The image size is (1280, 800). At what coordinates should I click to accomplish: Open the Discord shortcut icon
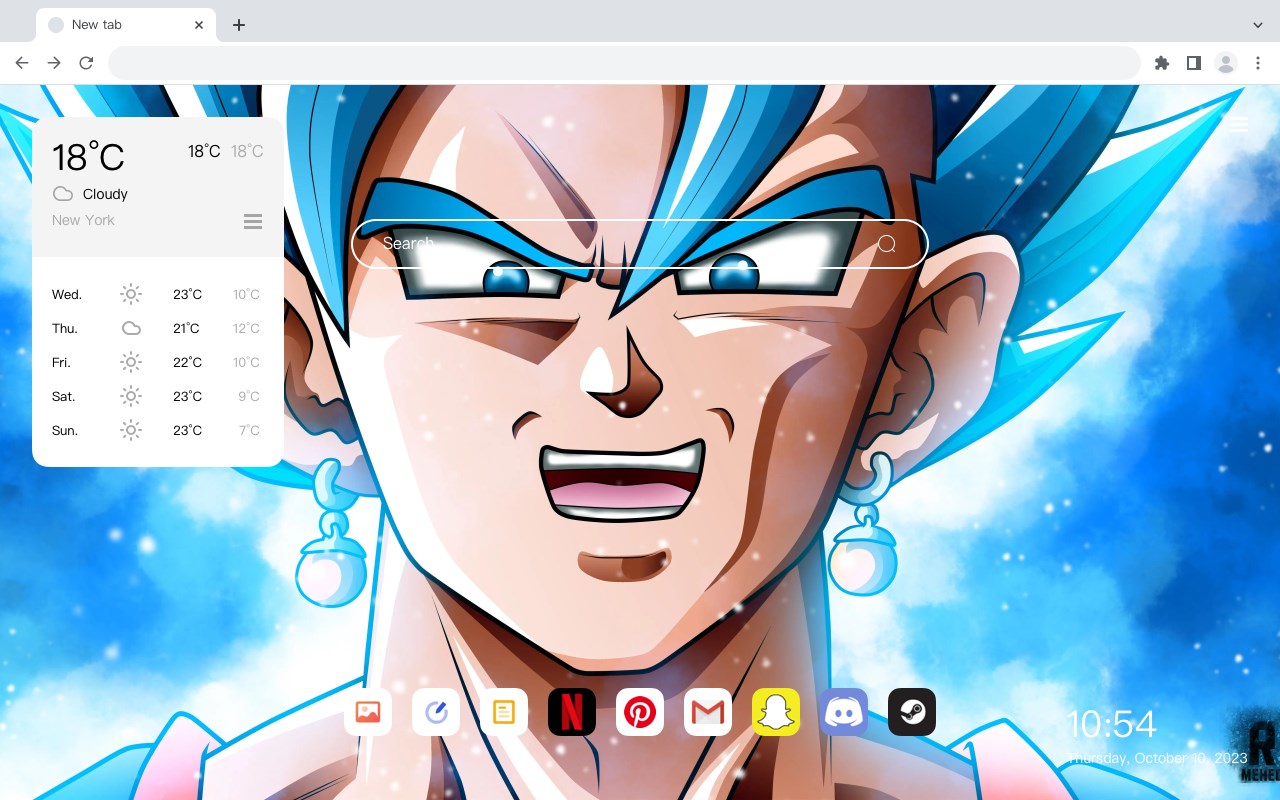tap(844, 712)
